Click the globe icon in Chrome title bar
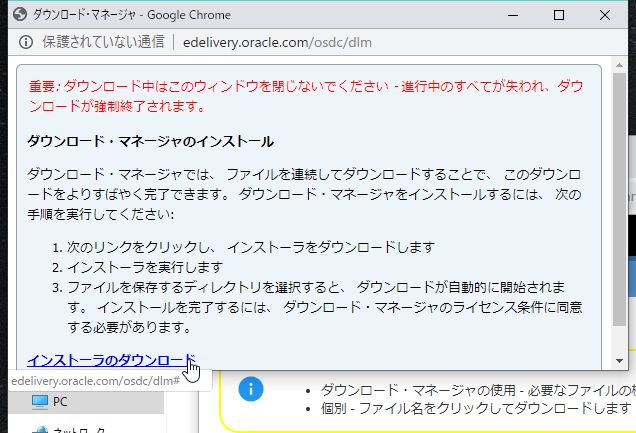This screenshot has height=433, width=636. tap(20, 15)
